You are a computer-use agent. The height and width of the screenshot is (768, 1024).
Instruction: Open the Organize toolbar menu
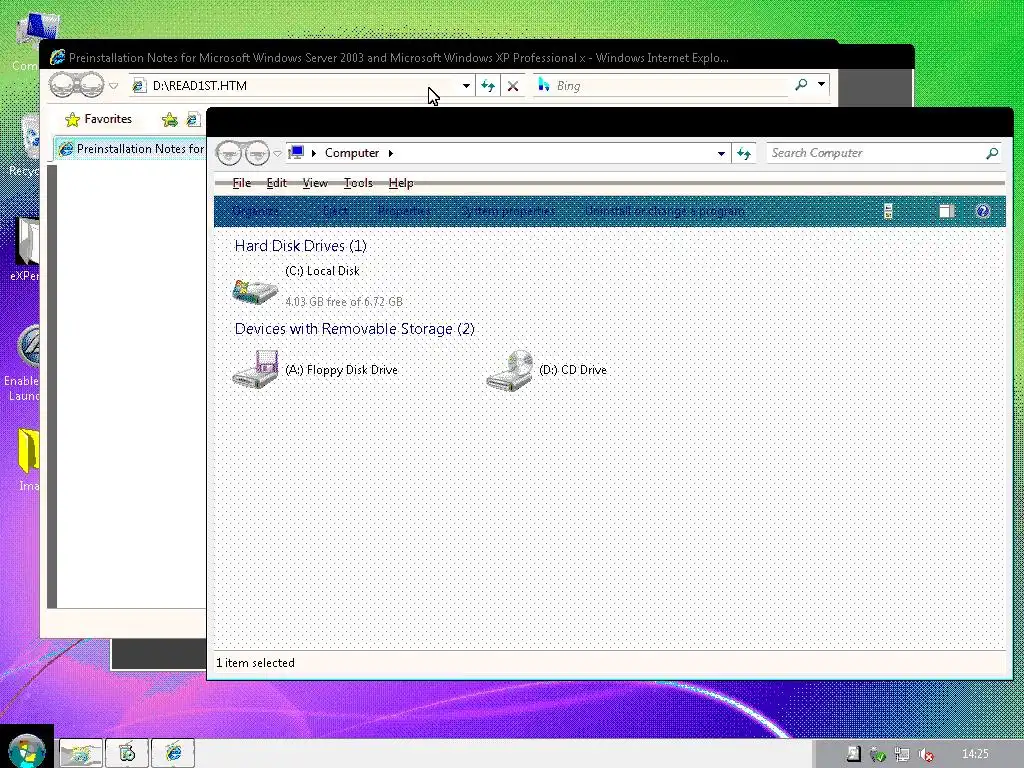(x=256, y=211)
